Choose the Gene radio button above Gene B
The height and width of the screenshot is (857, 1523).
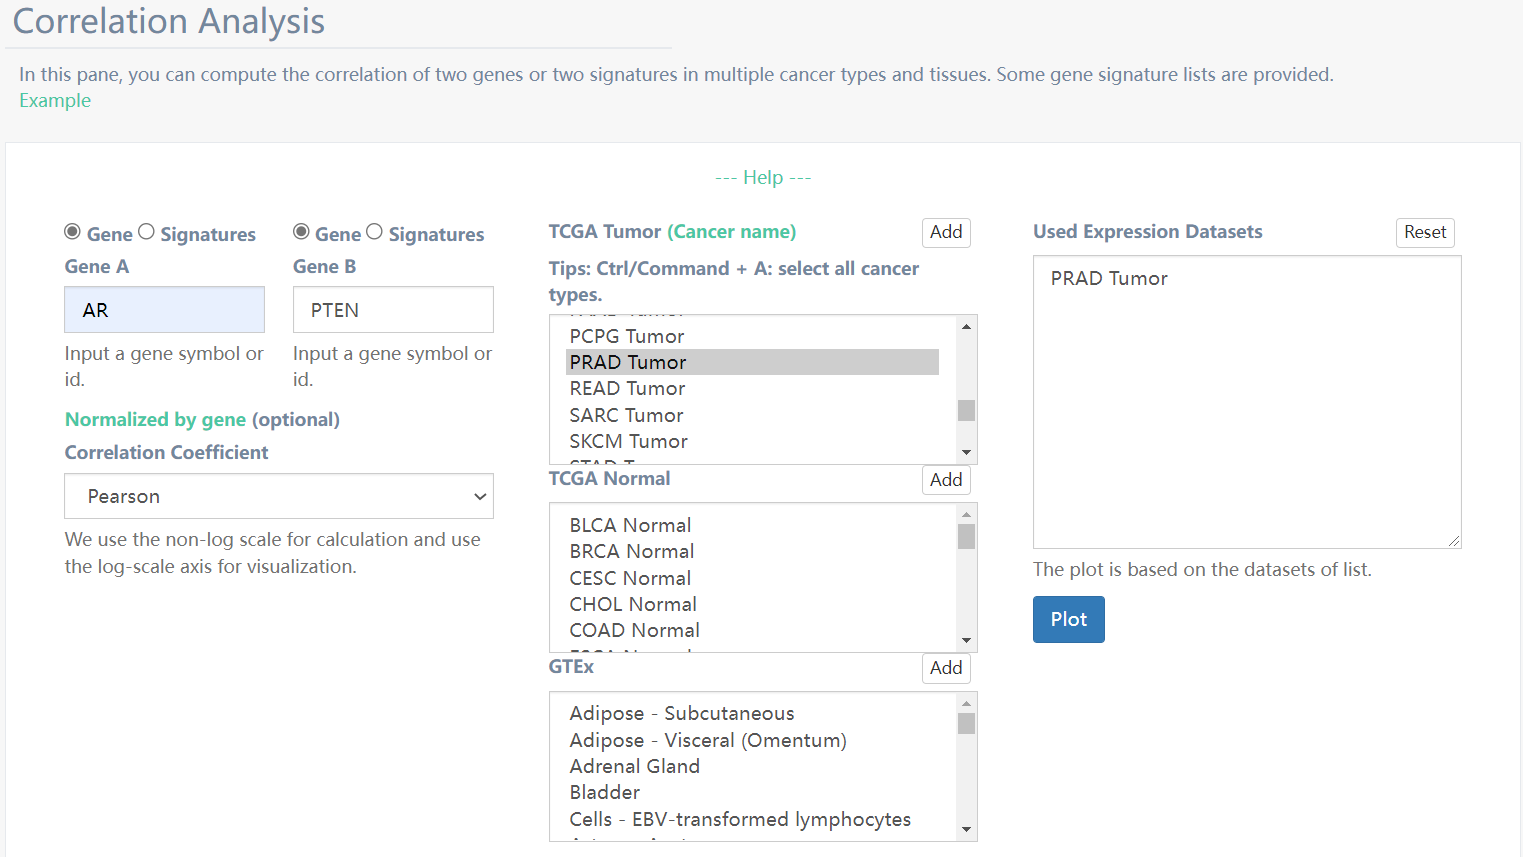(x=301, y=232)
